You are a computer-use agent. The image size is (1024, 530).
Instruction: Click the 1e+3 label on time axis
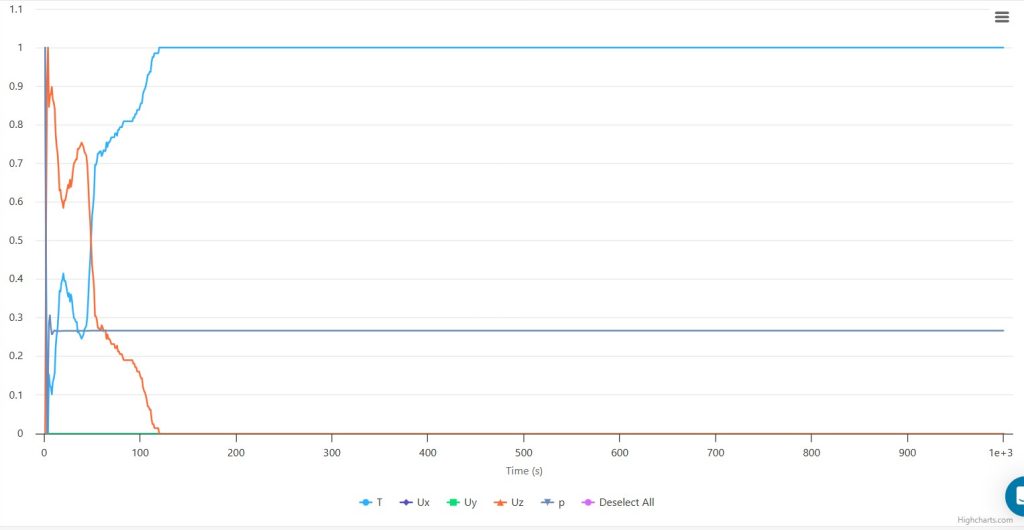(1001, 453)
